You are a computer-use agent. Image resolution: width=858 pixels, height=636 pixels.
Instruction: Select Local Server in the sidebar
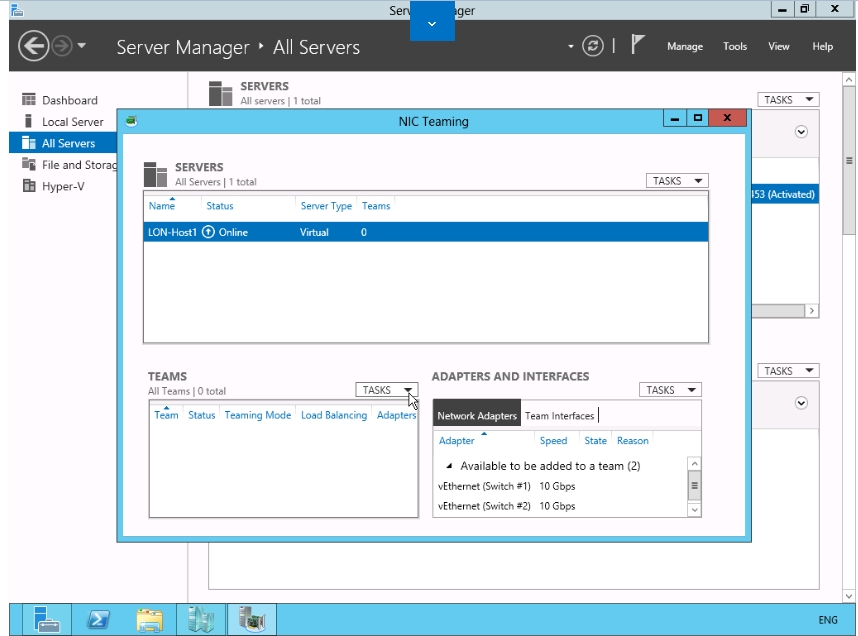click(72, 122)
